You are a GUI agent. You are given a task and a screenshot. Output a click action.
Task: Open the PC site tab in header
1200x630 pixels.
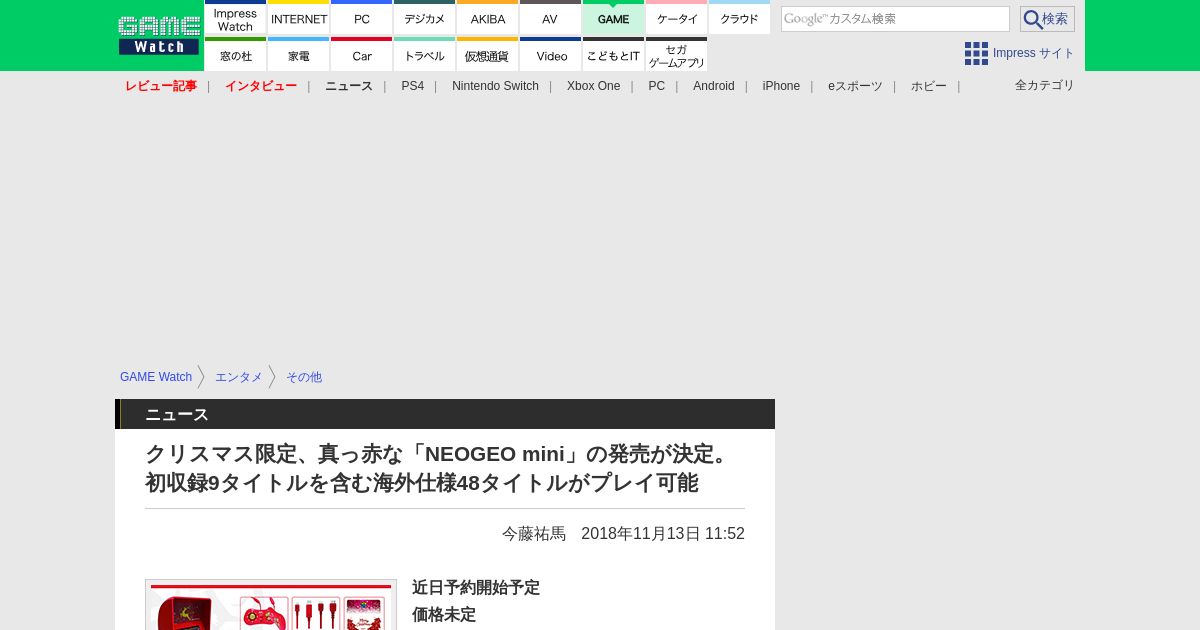point(361,18)
